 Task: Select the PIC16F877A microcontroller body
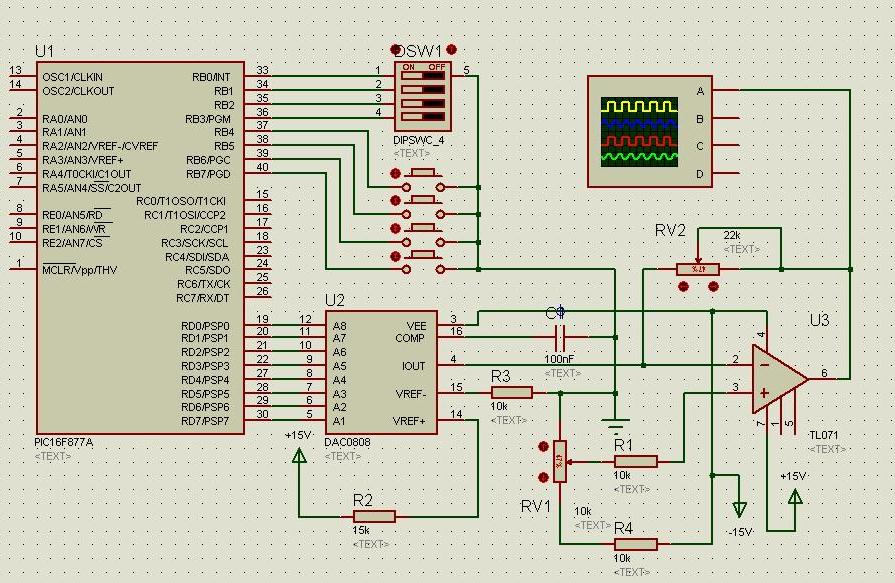140,248
